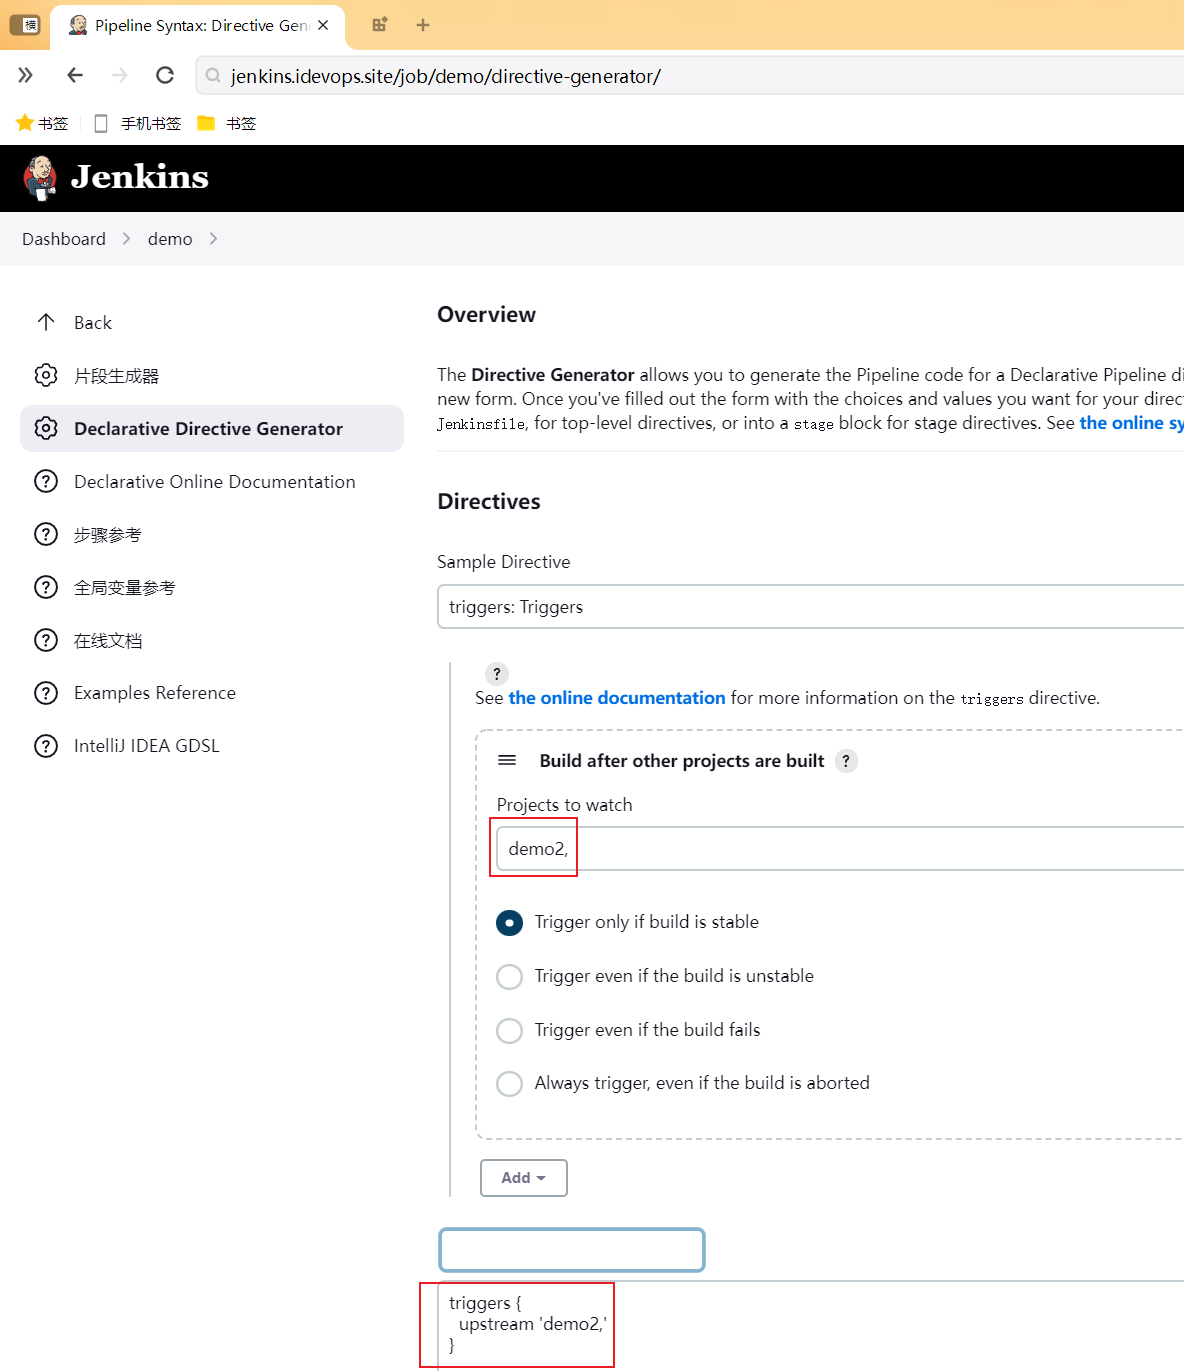The width and height of the screenshot is (1184, 1371).
Task: Open the Add dropdown button
Action: click(524, 1178)
